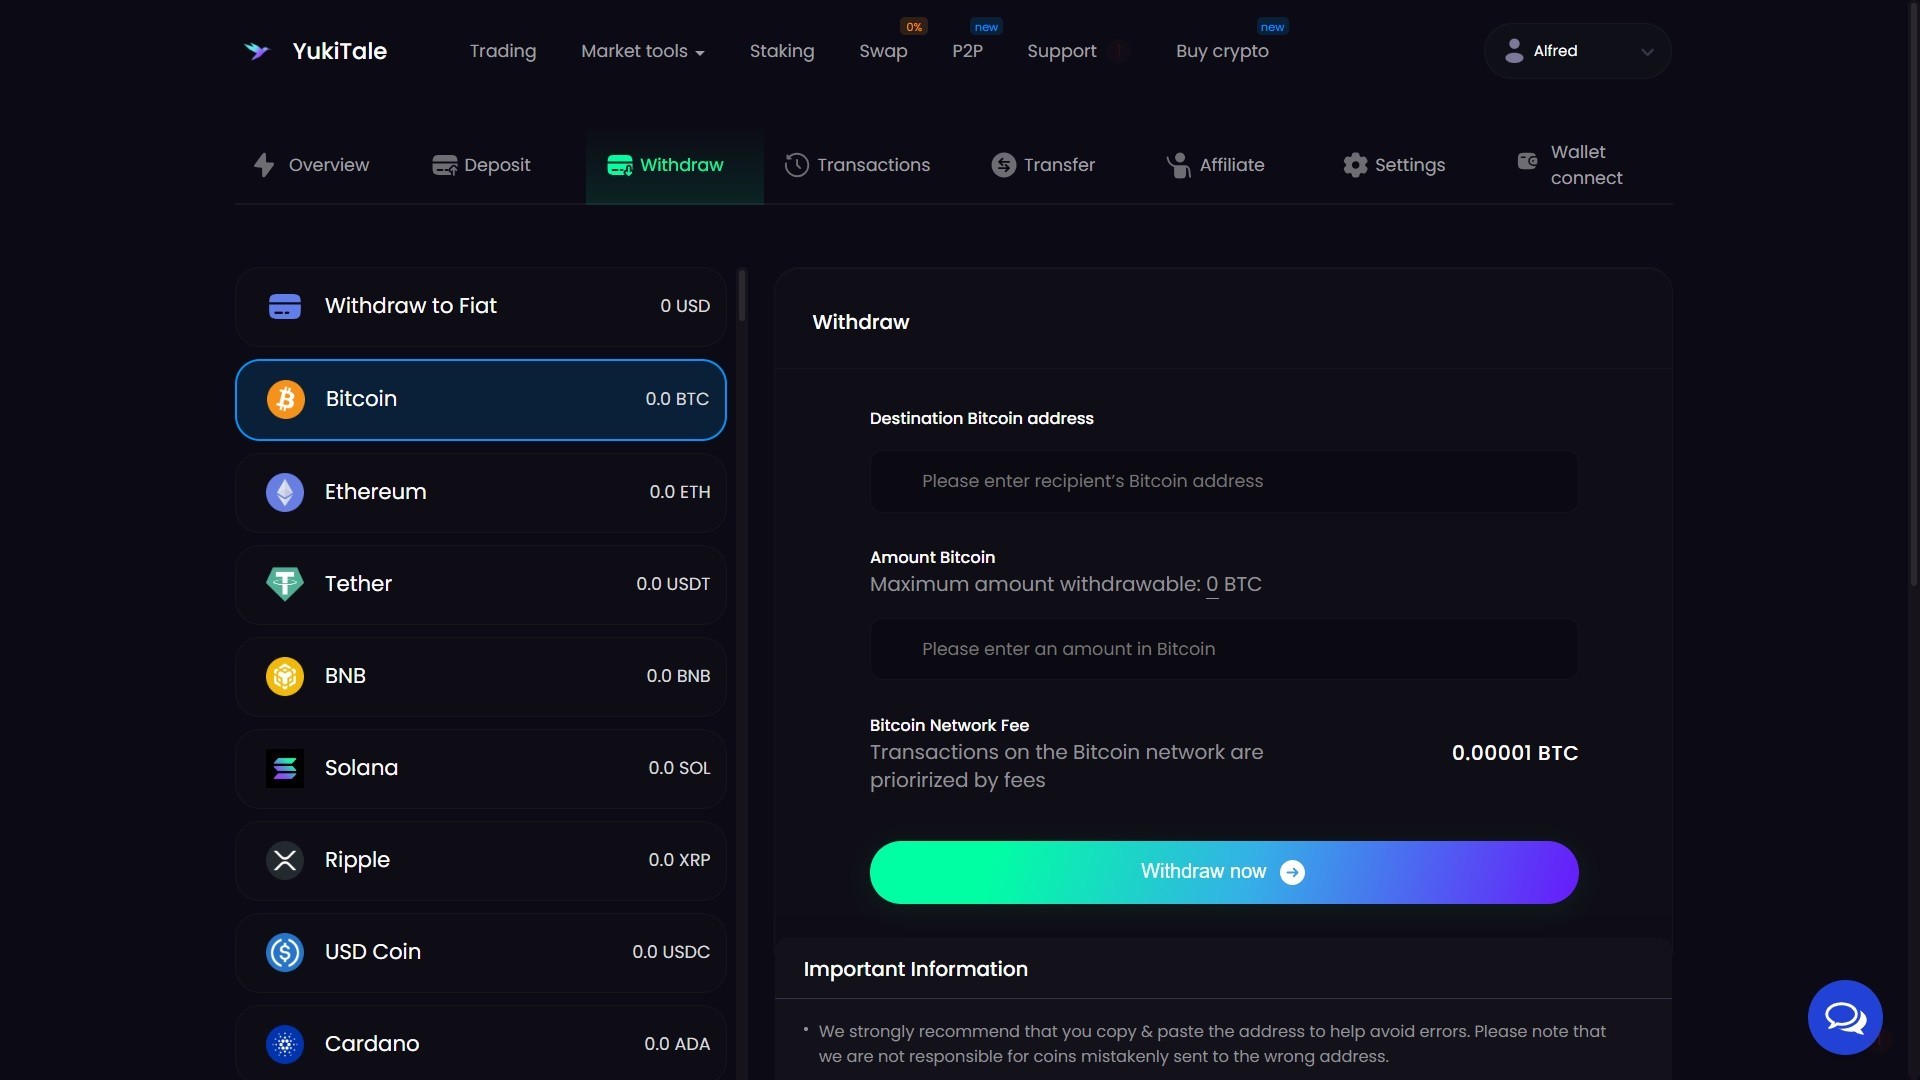Expand the Alfred account dropdown
The width and height of the screenshot is (1920, 1080).
pos(1646,52)
